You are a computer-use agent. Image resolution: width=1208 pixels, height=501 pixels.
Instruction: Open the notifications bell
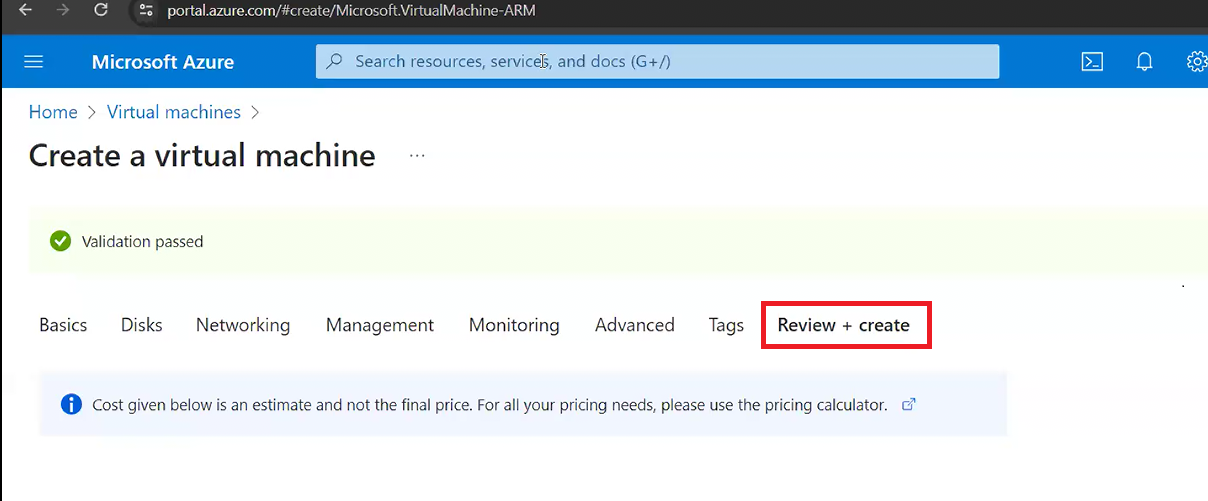[x=1145, y=62]
